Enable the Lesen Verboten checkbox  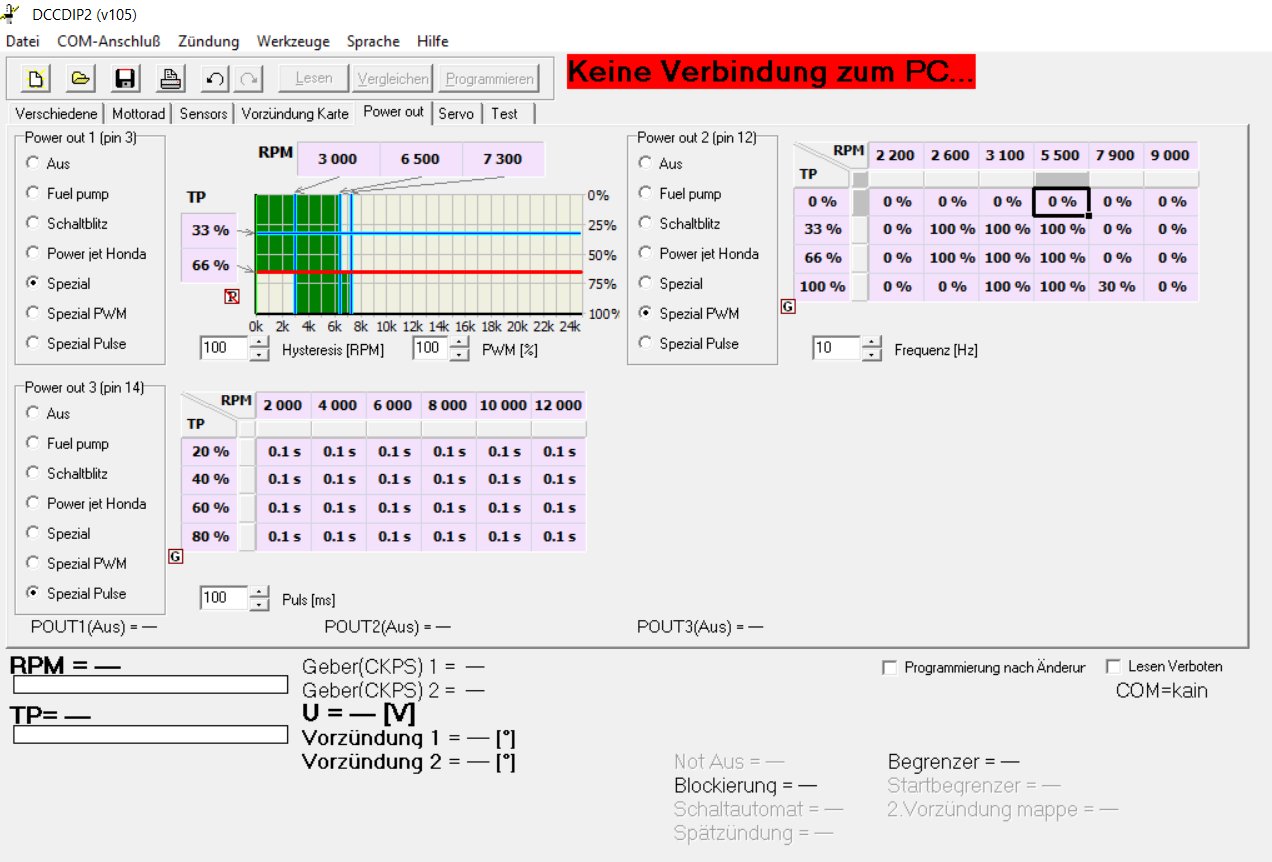pos(1114,667)
